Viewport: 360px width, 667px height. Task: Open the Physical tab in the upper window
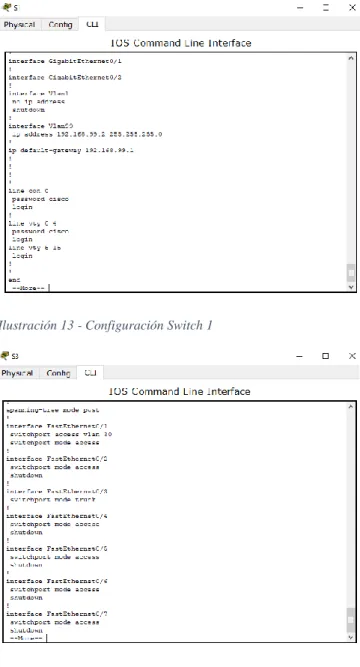(x=19, y=25)
